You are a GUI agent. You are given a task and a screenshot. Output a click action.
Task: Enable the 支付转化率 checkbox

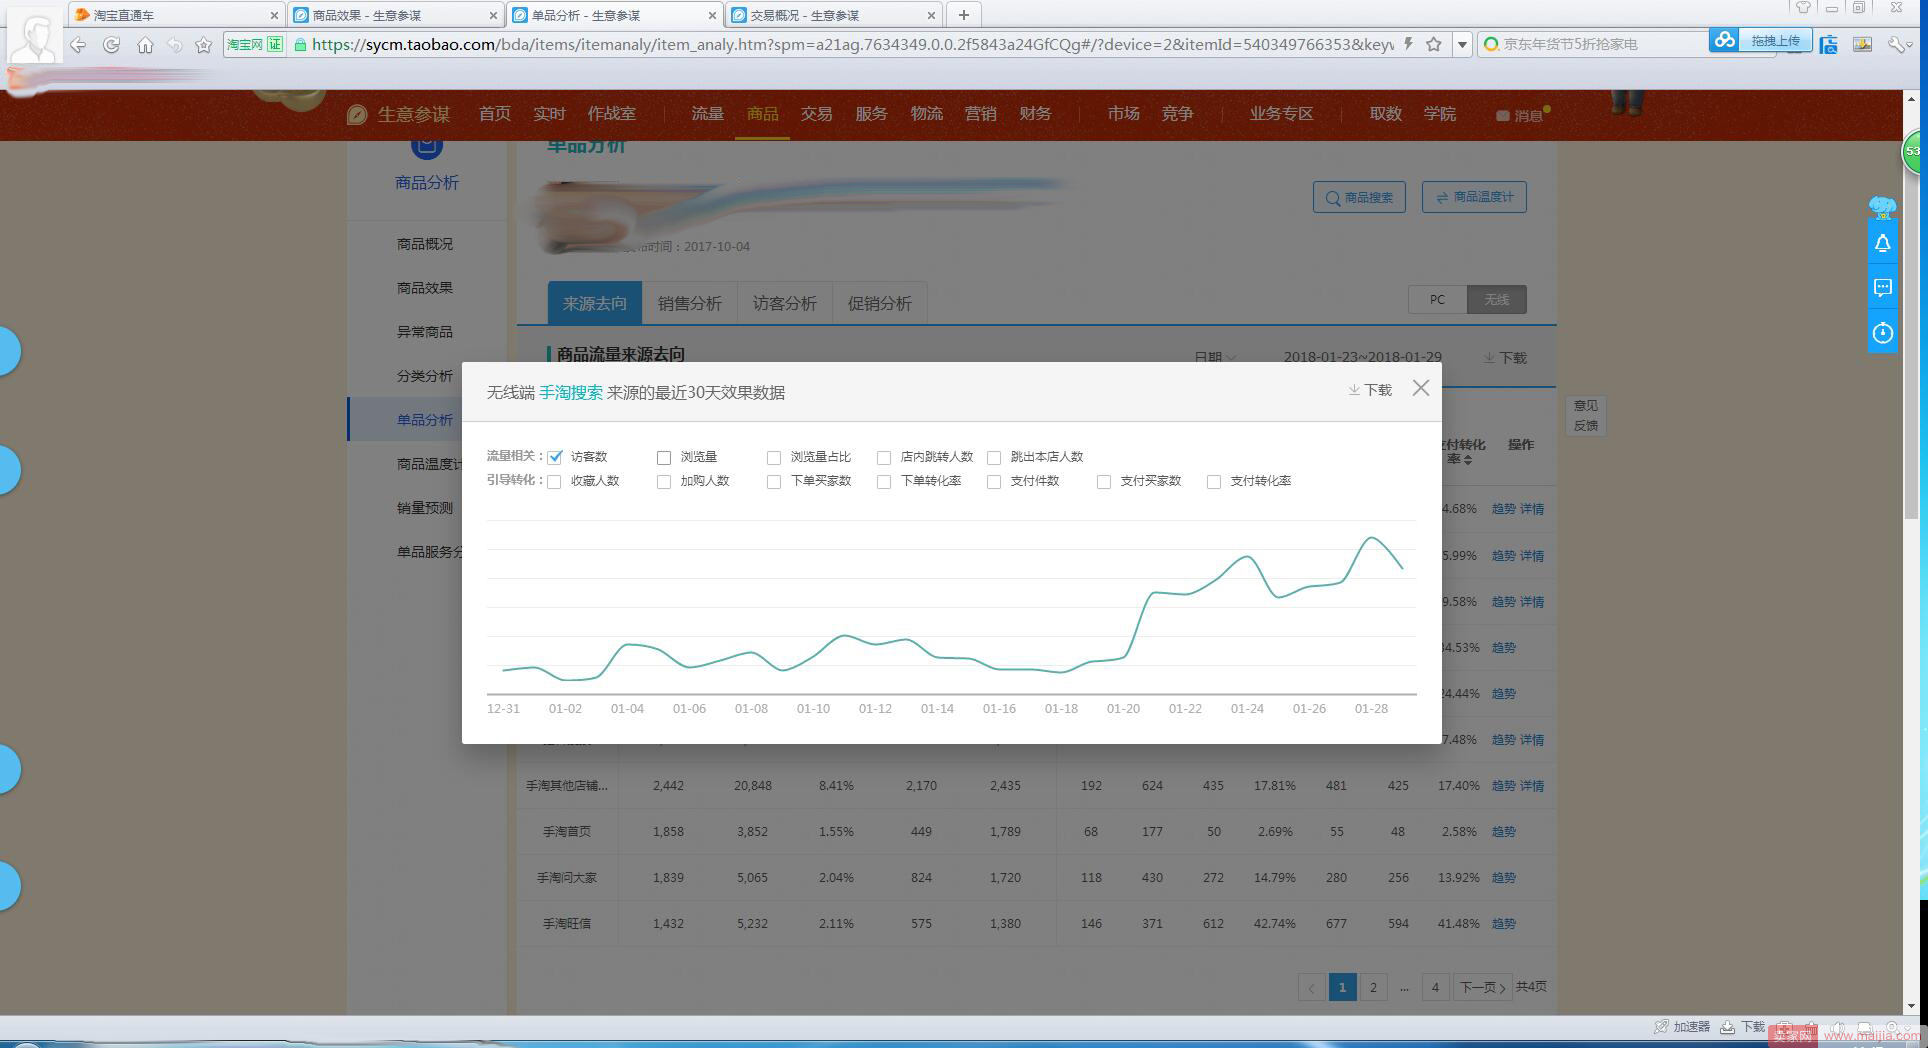pyautogui.click(x=1214, y=481)
